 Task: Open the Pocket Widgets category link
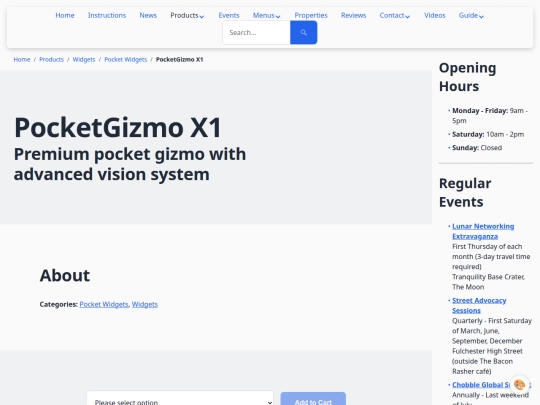coord(104,304)
